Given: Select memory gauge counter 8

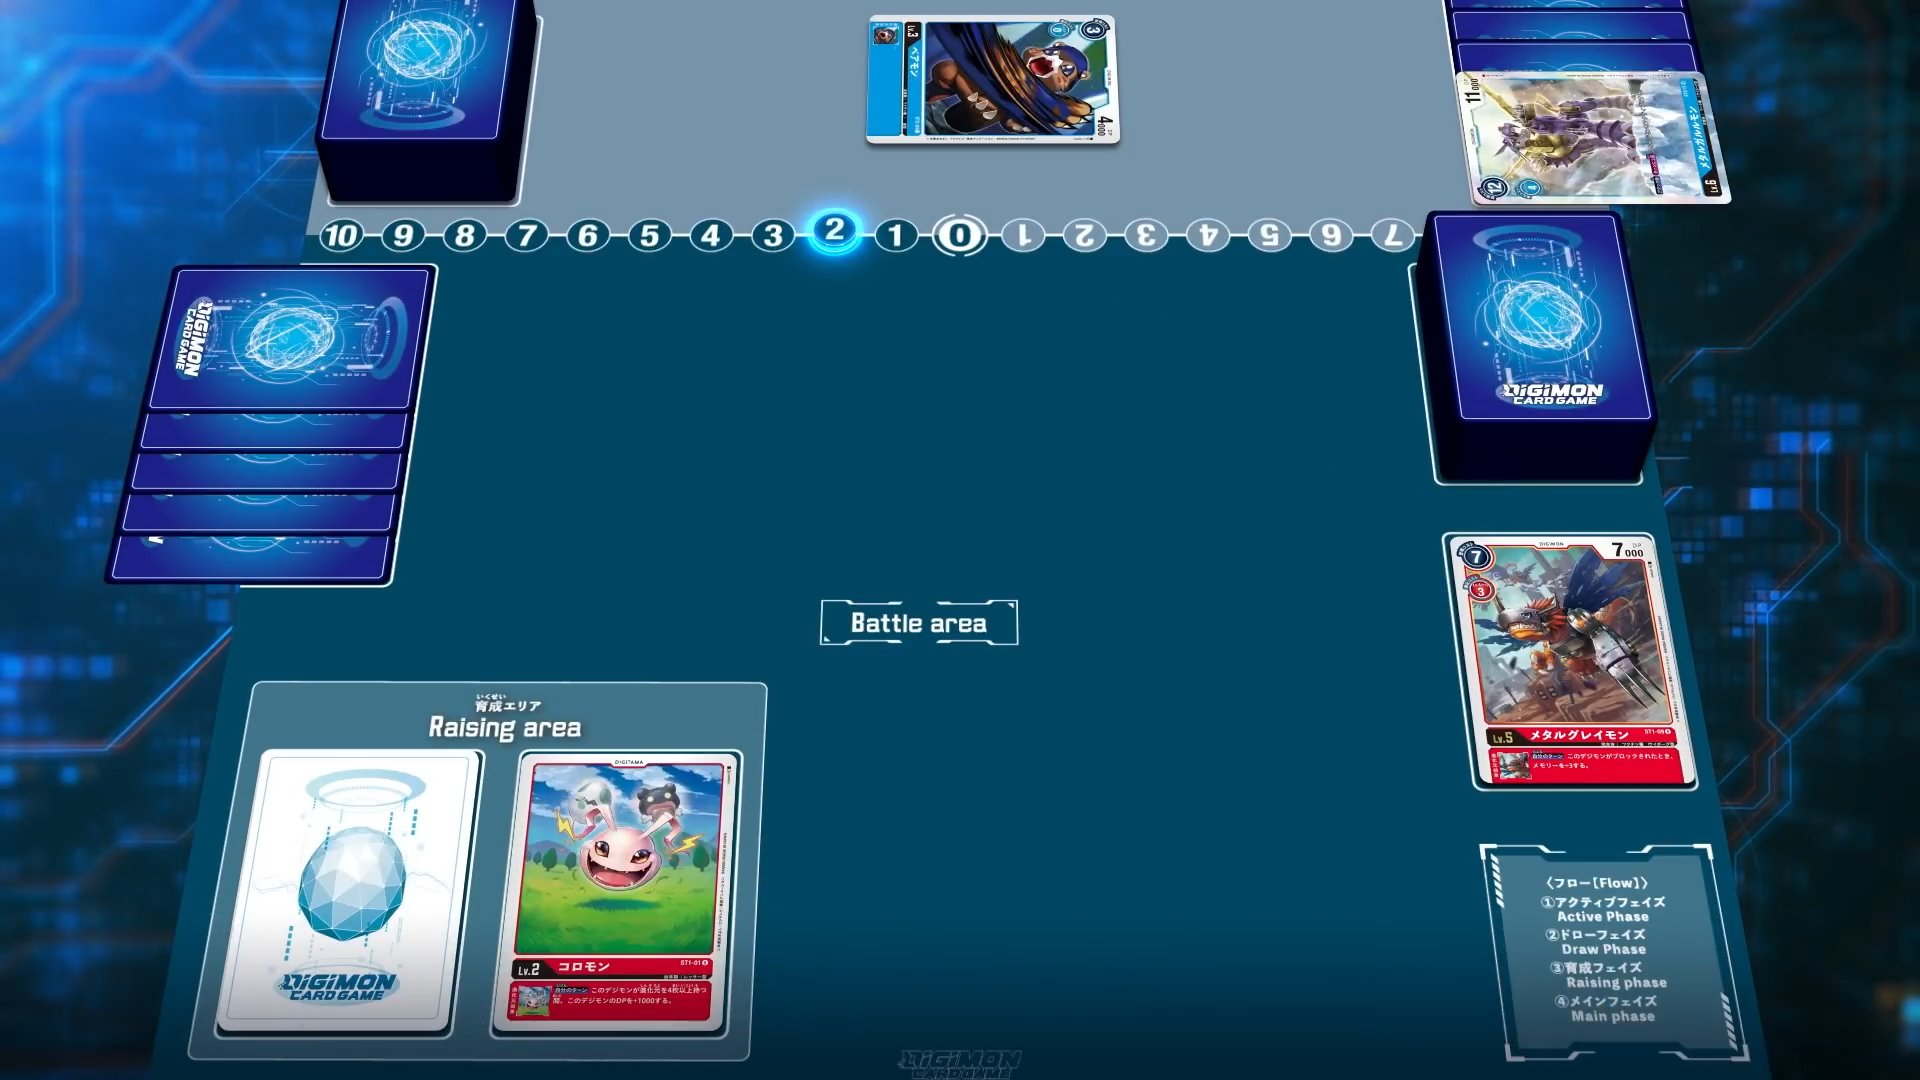Looking at the screenshot, I should tap(465, 236).
